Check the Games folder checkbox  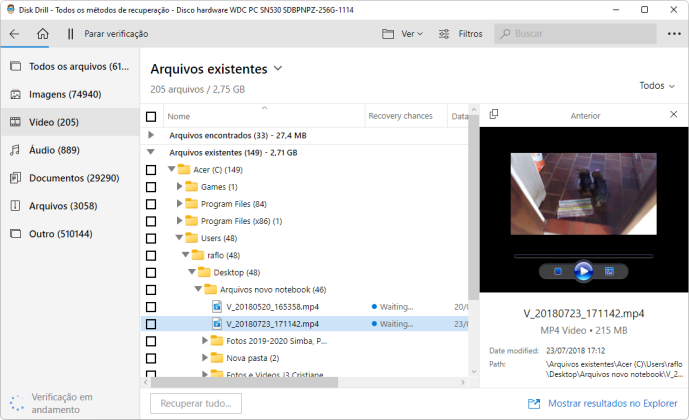(x=151, y=187)
